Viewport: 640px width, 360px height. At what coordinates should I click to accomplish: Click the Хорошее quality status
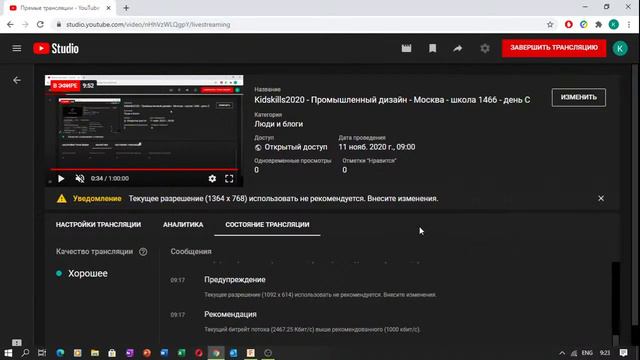[x=88, y=273]
